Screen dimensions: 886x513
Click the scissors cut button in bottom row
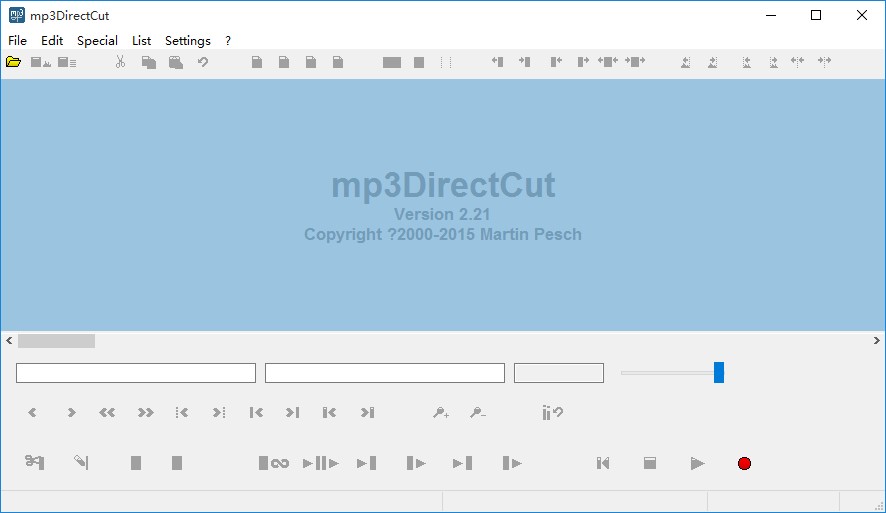34,462
